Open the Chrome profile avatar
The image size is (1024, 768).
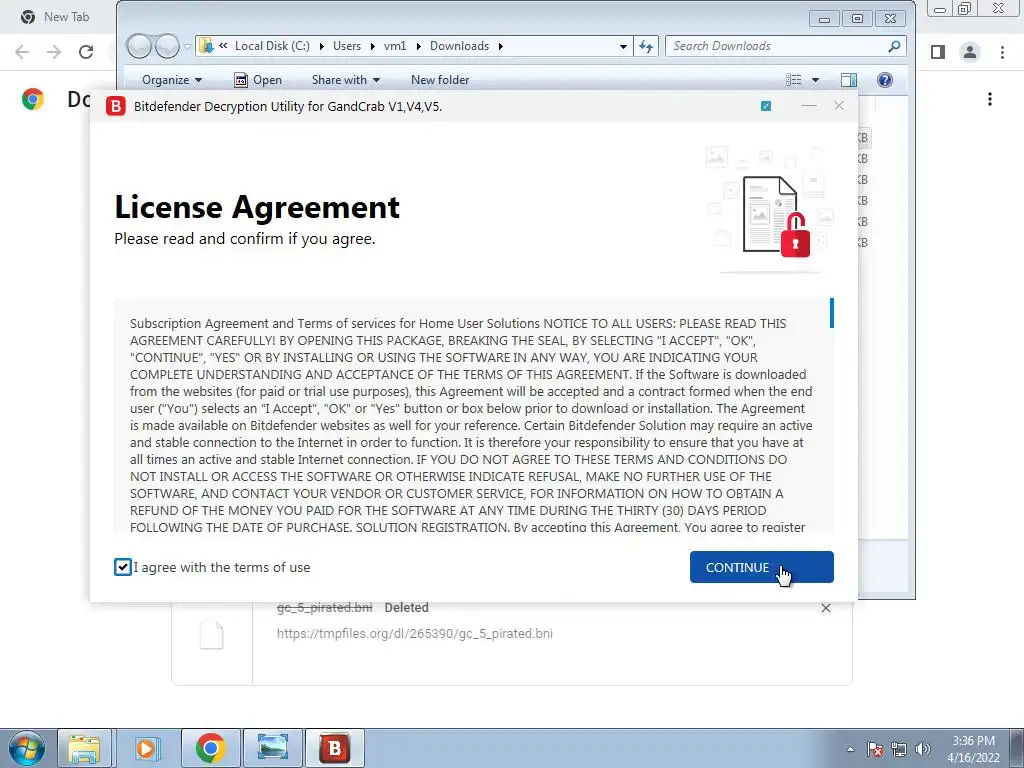coord(970,52)
